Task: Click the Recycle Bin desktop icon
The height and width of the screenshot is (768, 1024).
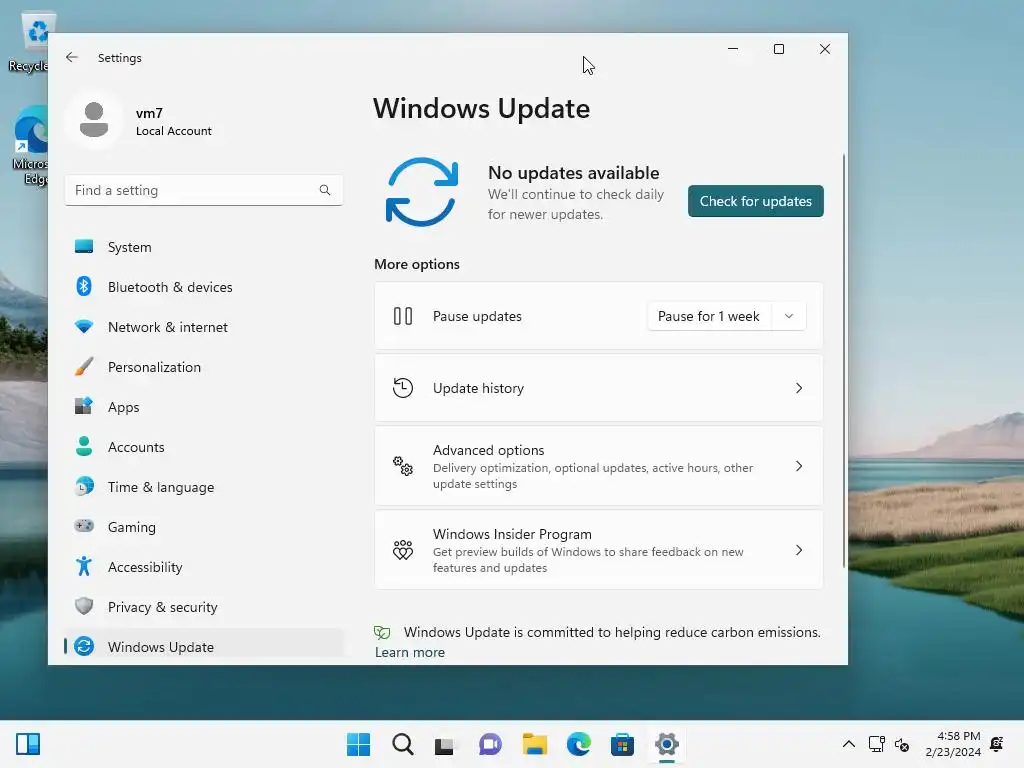Action: coord(29,42)
